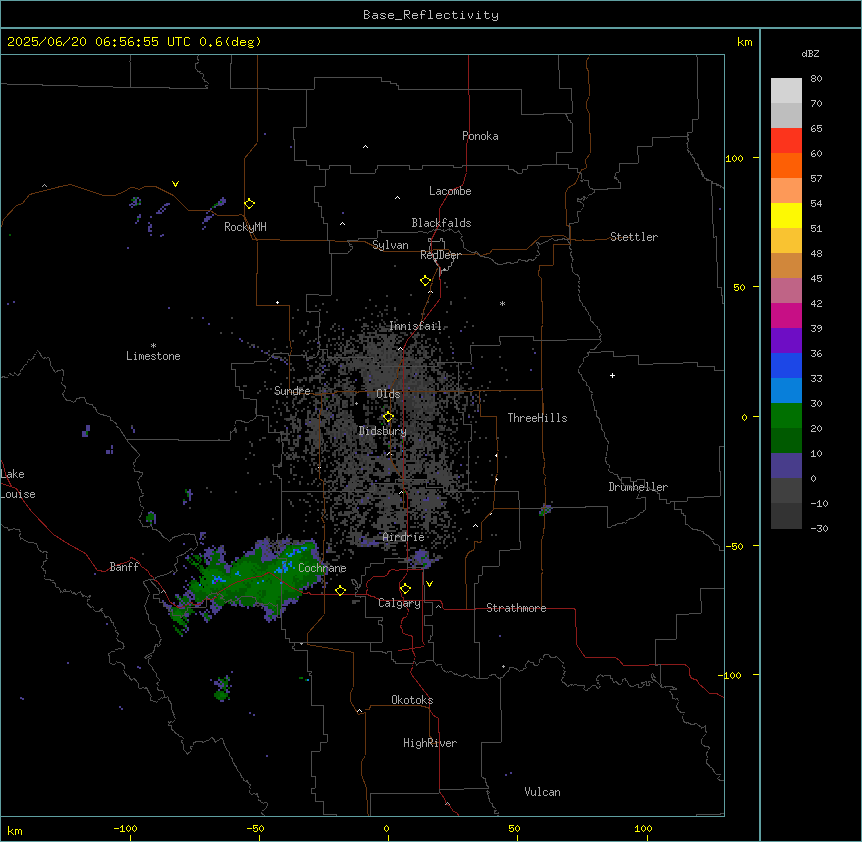The height and width of the screenshot is (842, 862).
Task: Click the yellow V marker northeast of Calgary
Action: [x=429, y=584]
